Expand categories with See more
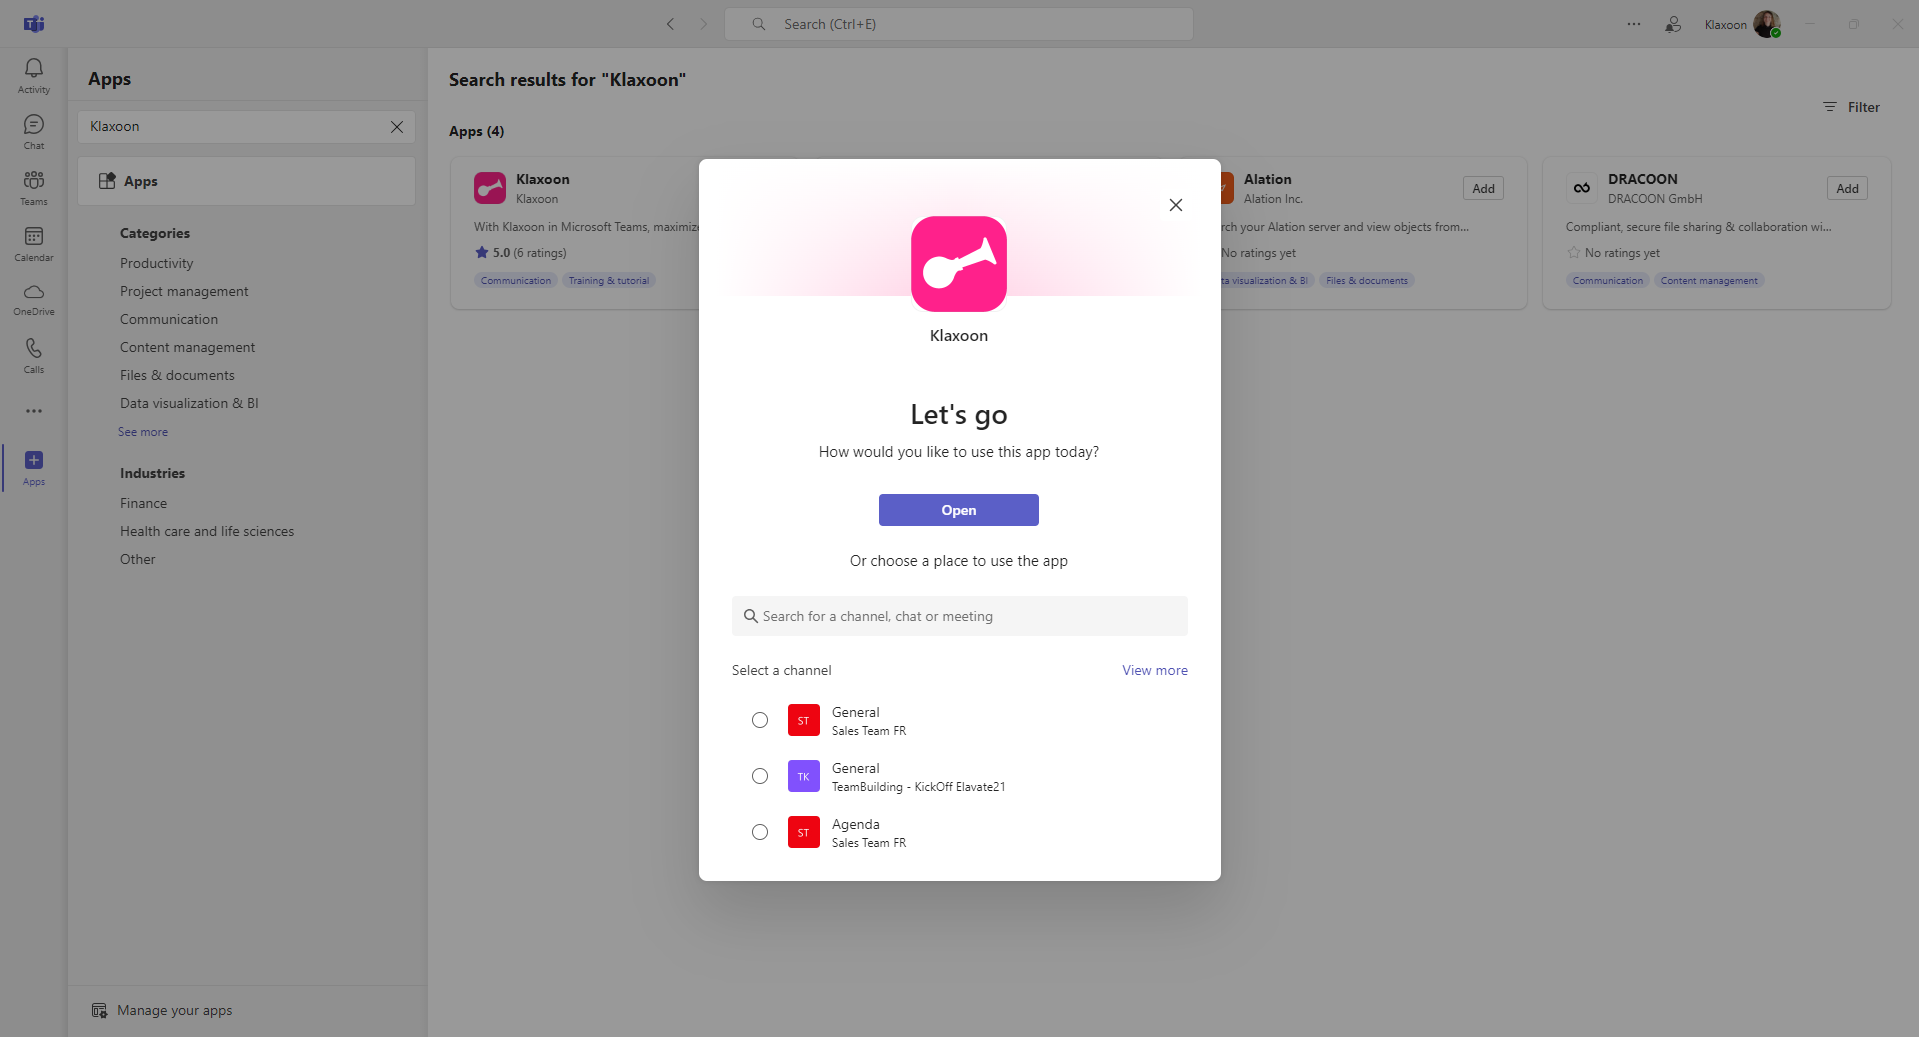 coord(143,432)
